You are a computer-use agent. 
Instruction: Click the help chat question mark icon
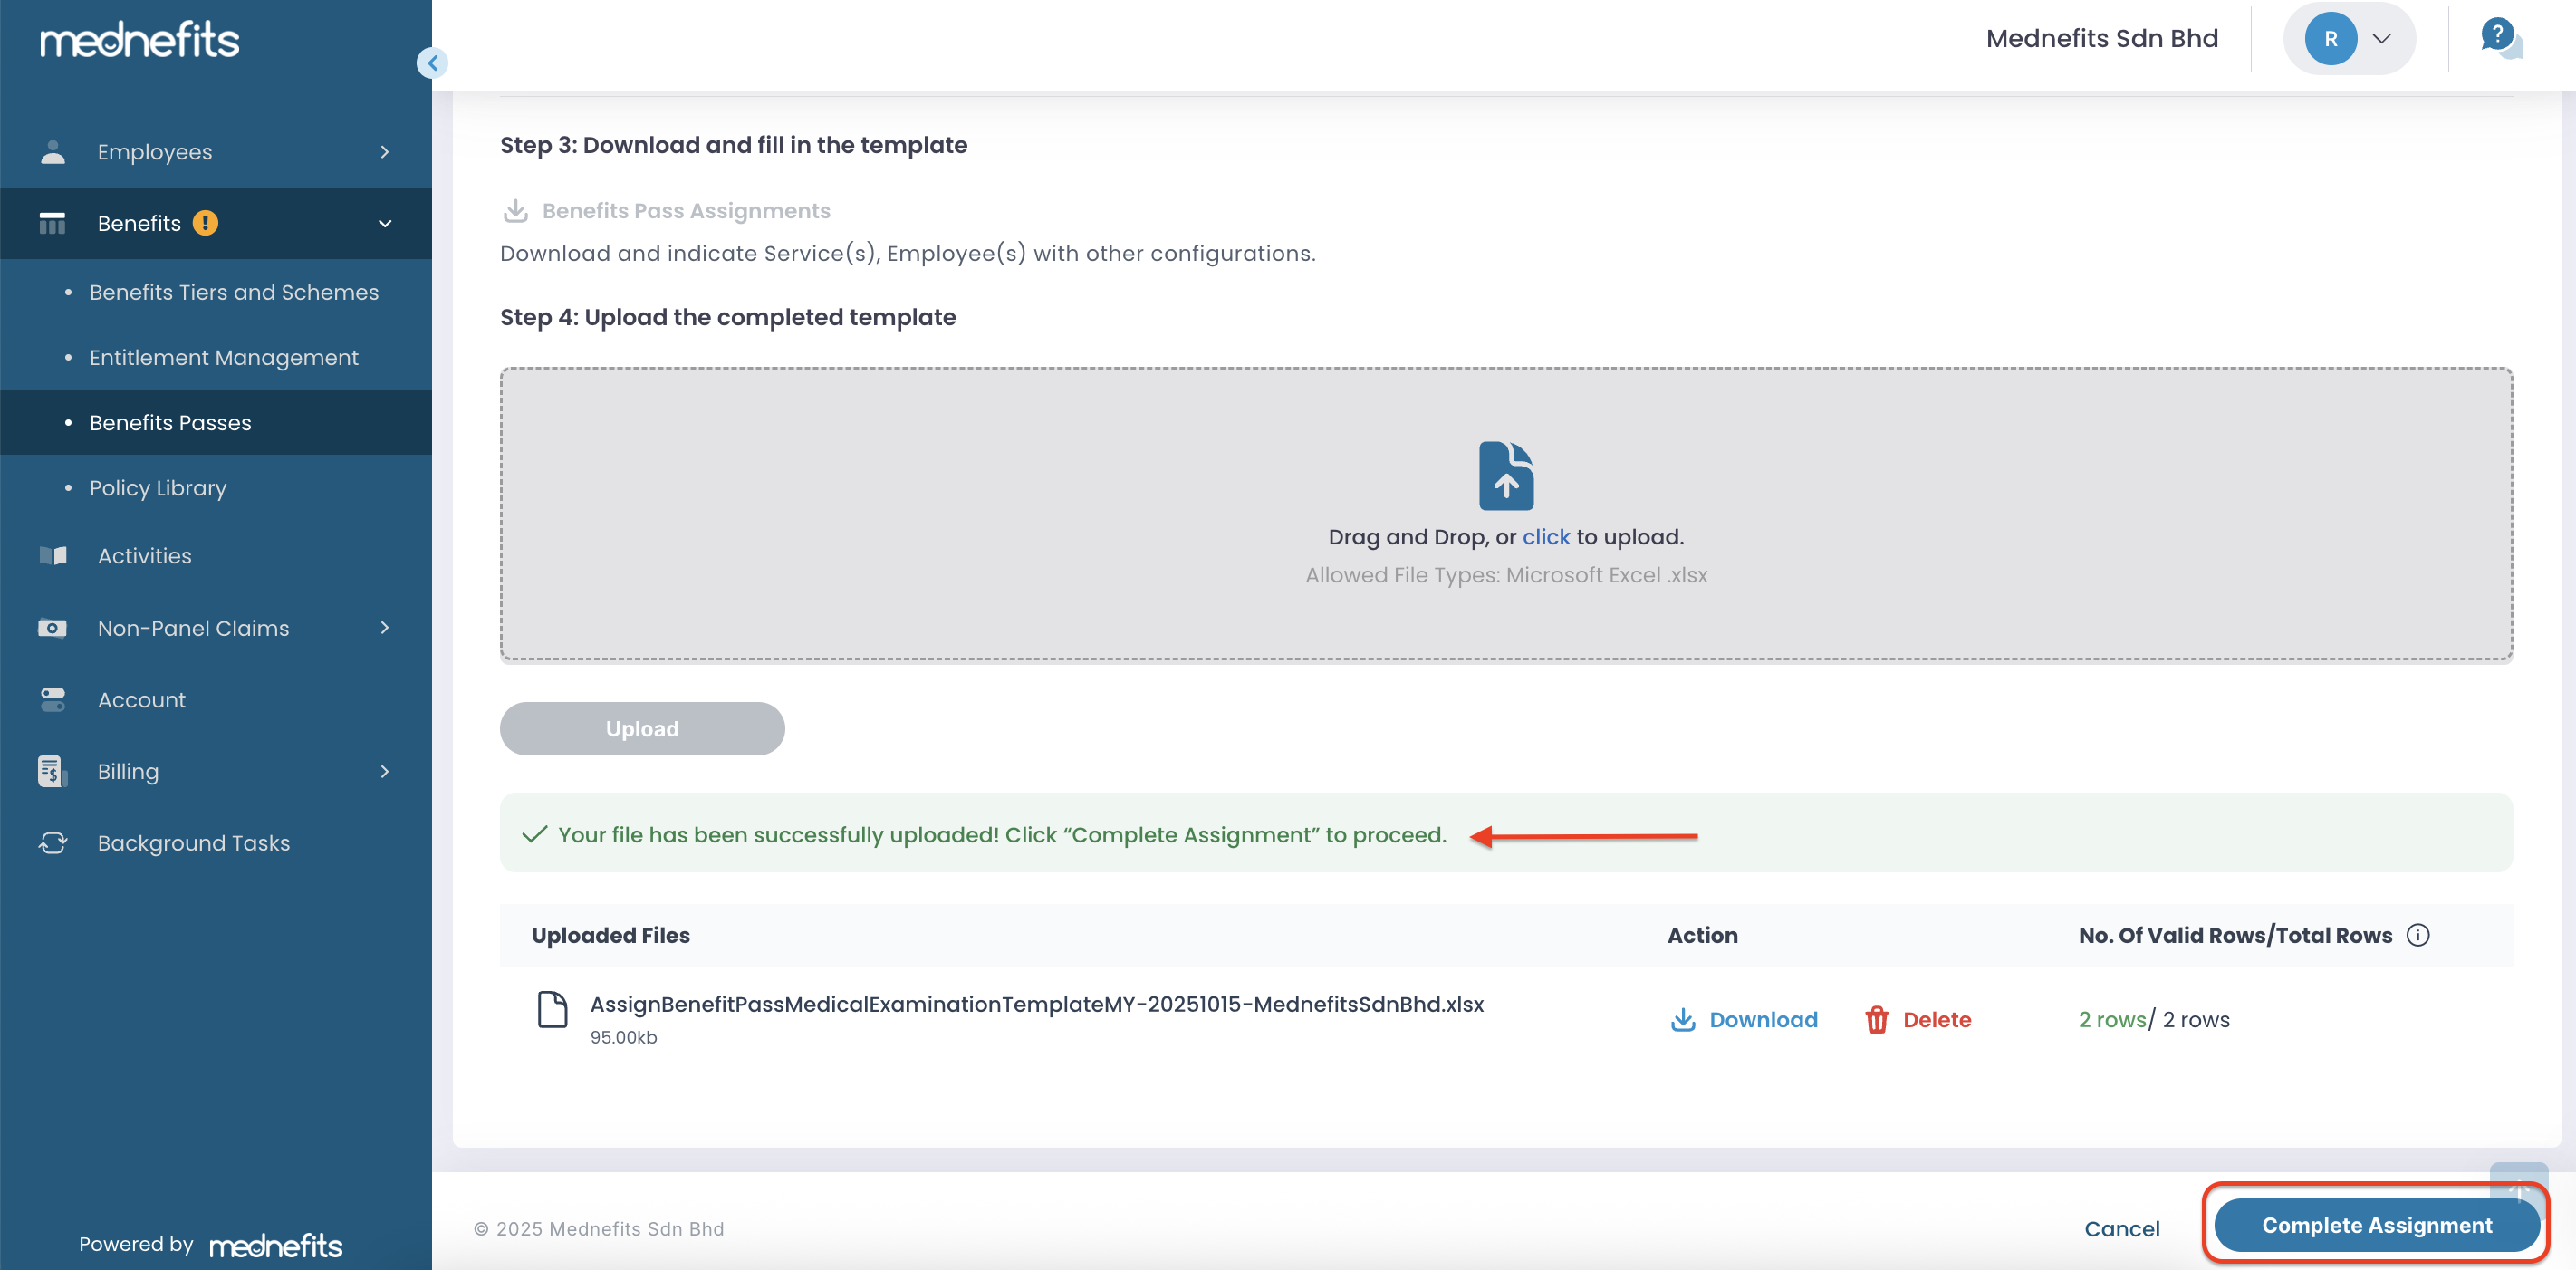[2499, 38]
